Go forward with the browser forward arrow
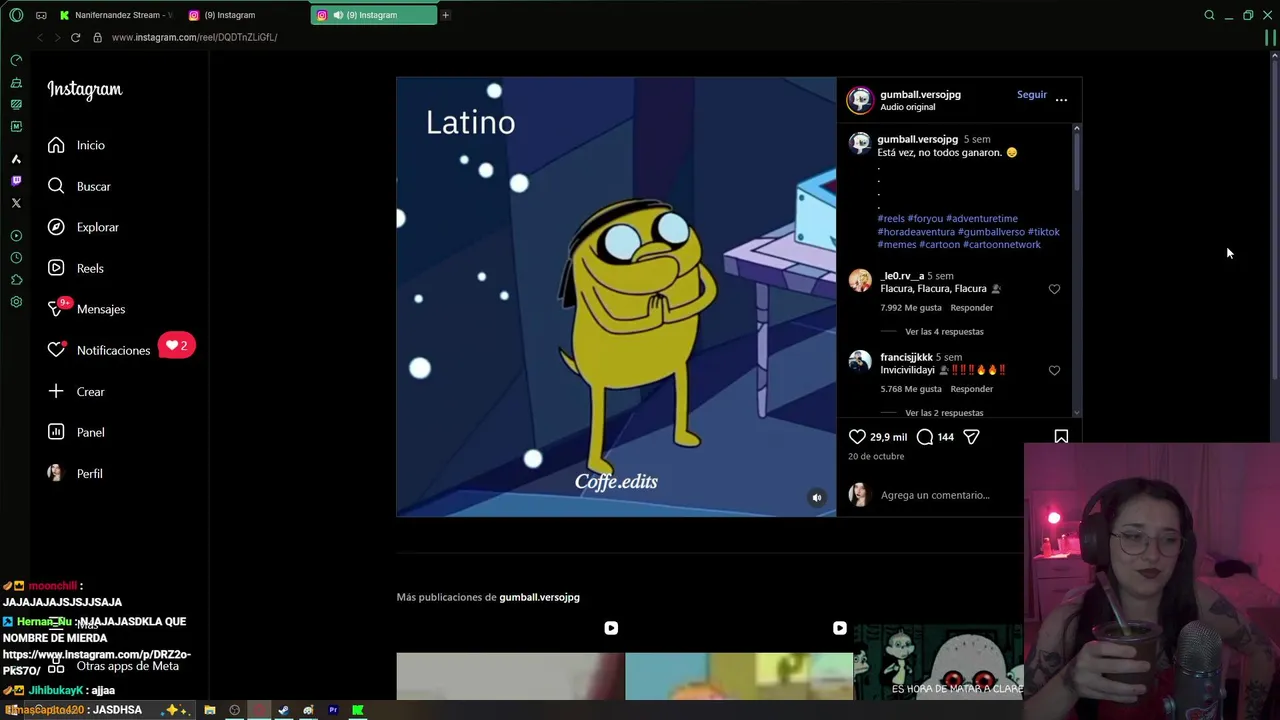 57,37
